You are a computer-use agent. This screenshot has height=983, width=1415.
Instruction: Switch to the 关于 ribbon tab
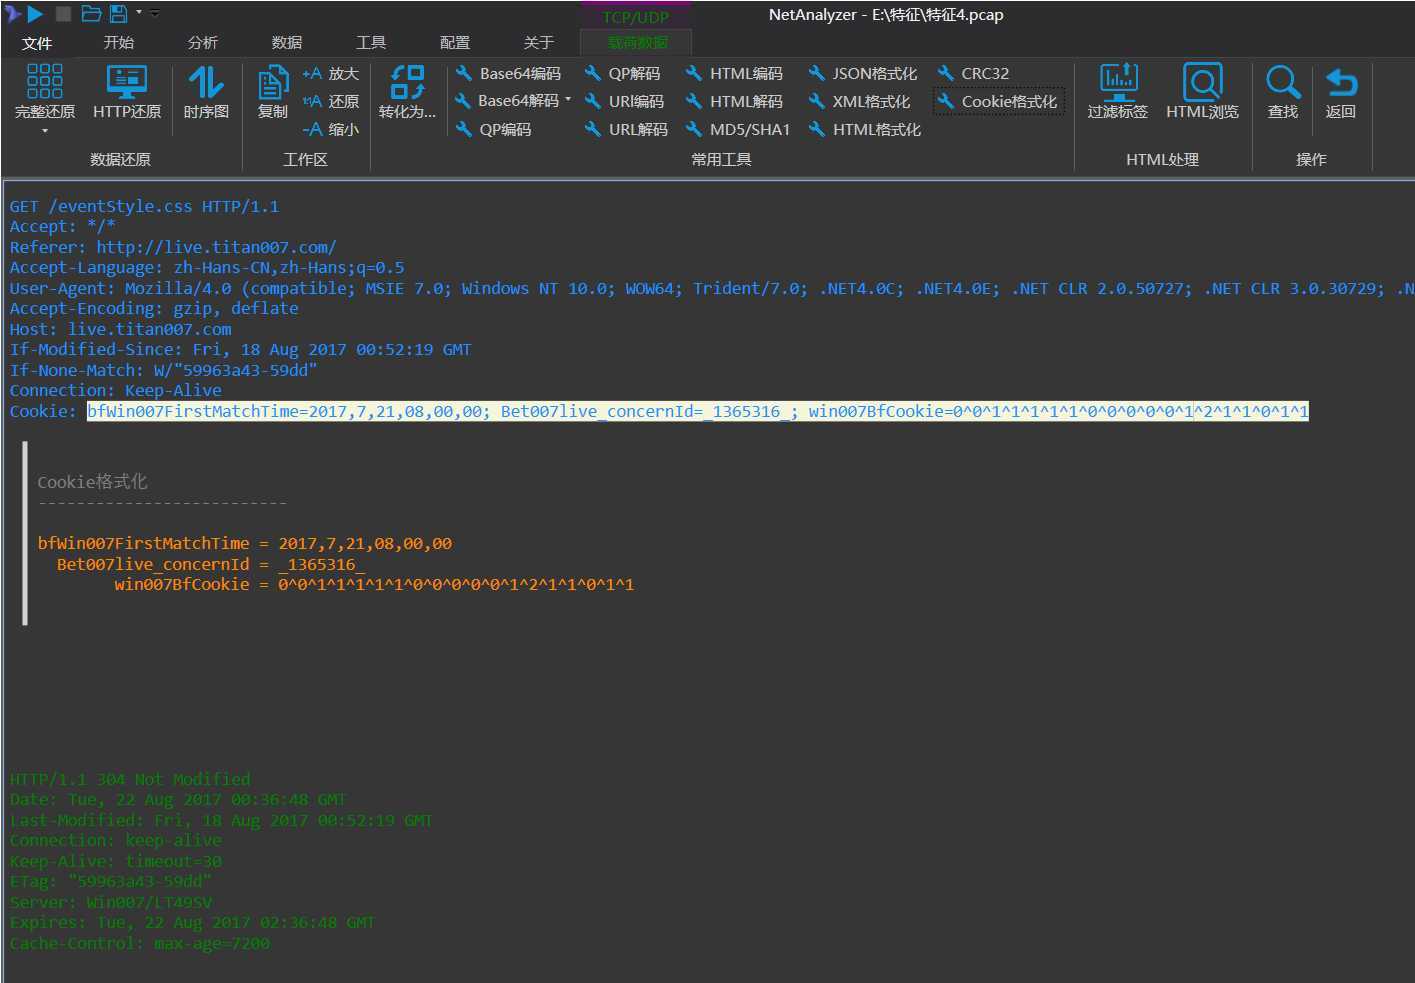click(538, 42)
